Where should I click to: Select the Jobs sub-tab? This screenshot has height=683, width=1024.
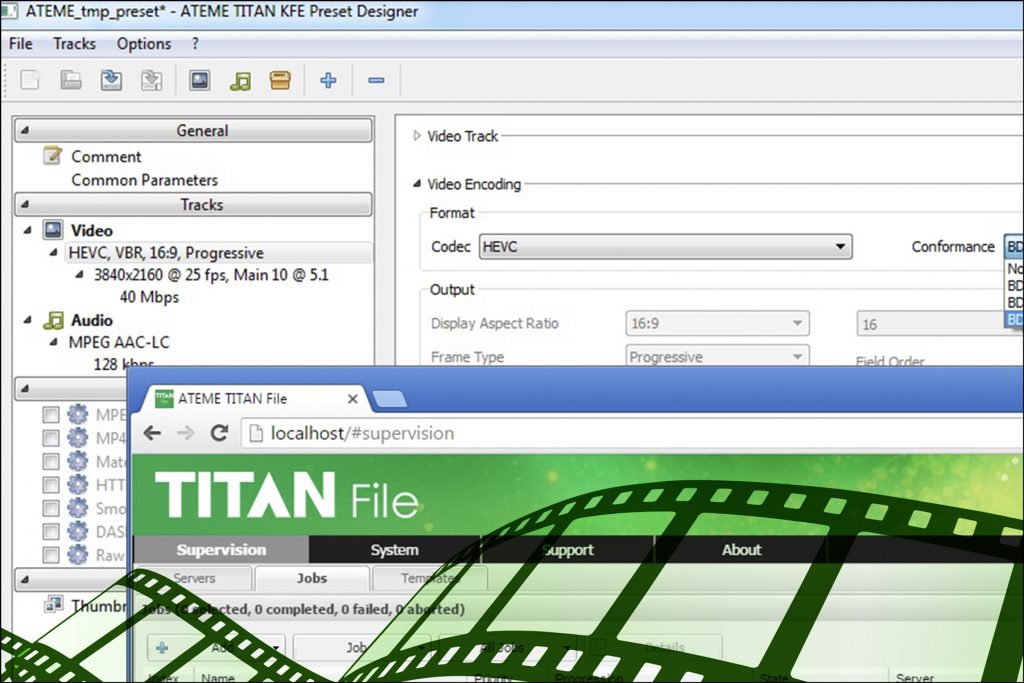(x=312, y=579)
